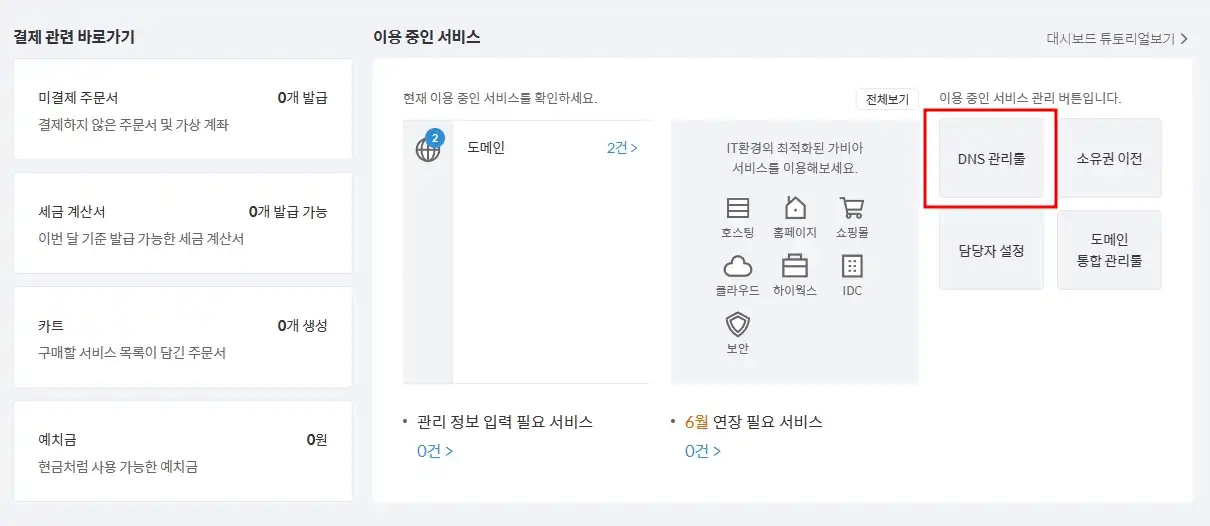1210x526 pixels.
Task: Open the 예치금 deposit card
Action: pyautogui.click(x=183, y=451)
